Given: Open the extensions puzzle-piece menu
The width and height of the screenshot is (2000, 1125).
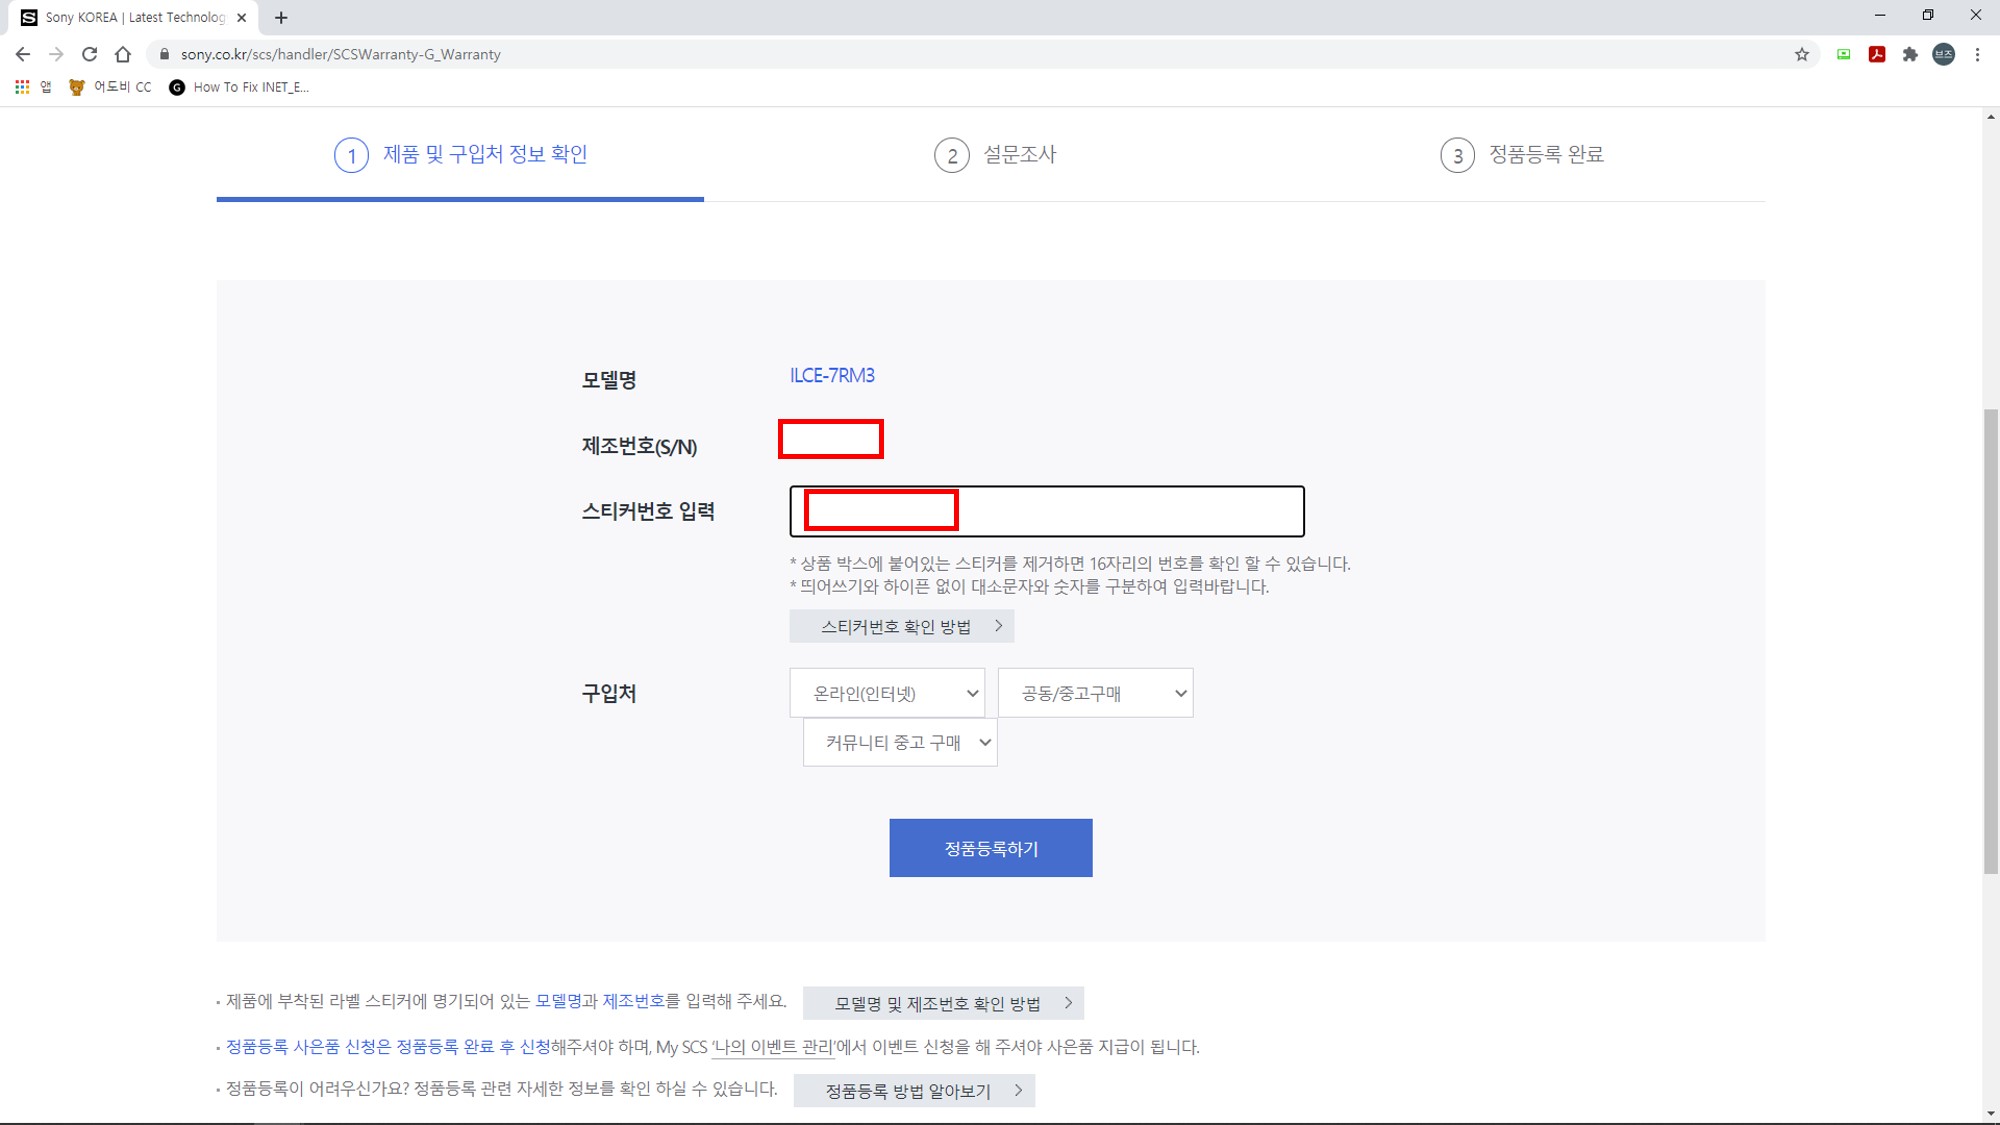Looking at the screenshot, I should 1910,54.
